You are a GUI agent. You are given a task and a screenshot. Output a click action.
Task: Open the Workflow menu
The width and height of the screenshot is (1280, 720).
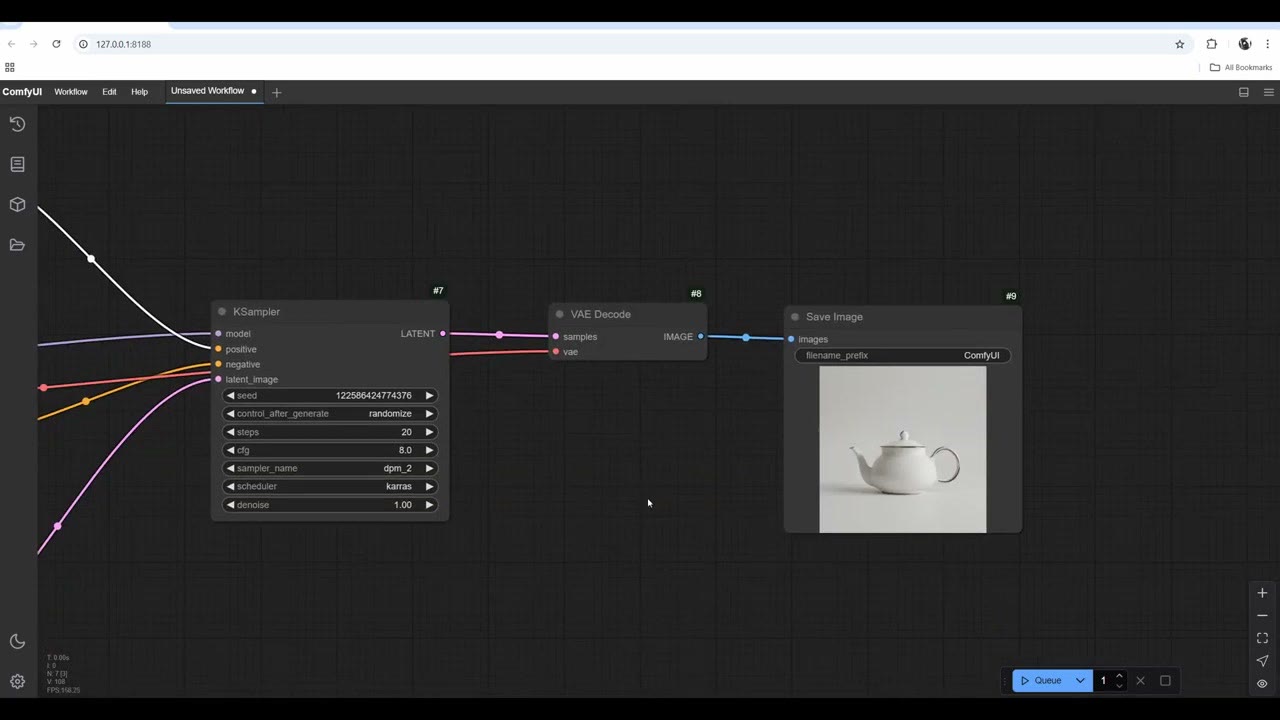(x=71, y=92)
